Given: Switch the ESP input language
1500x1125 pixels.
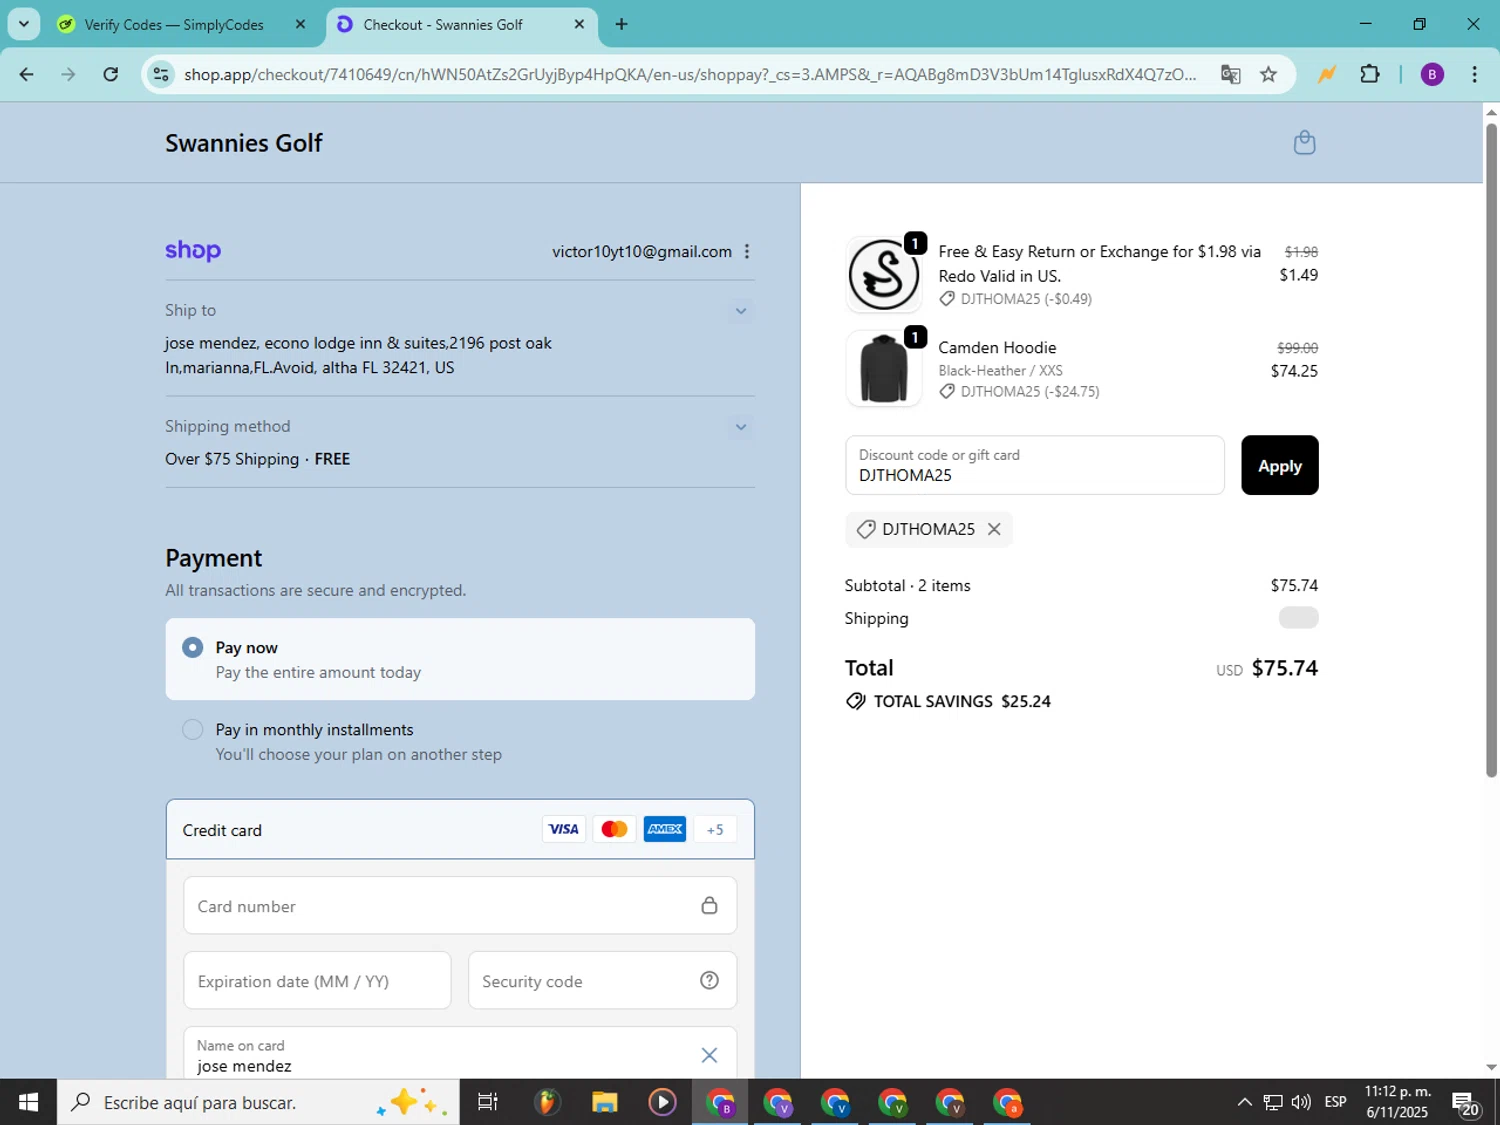Looking at the screenshot, I should click(1335, 1102).
